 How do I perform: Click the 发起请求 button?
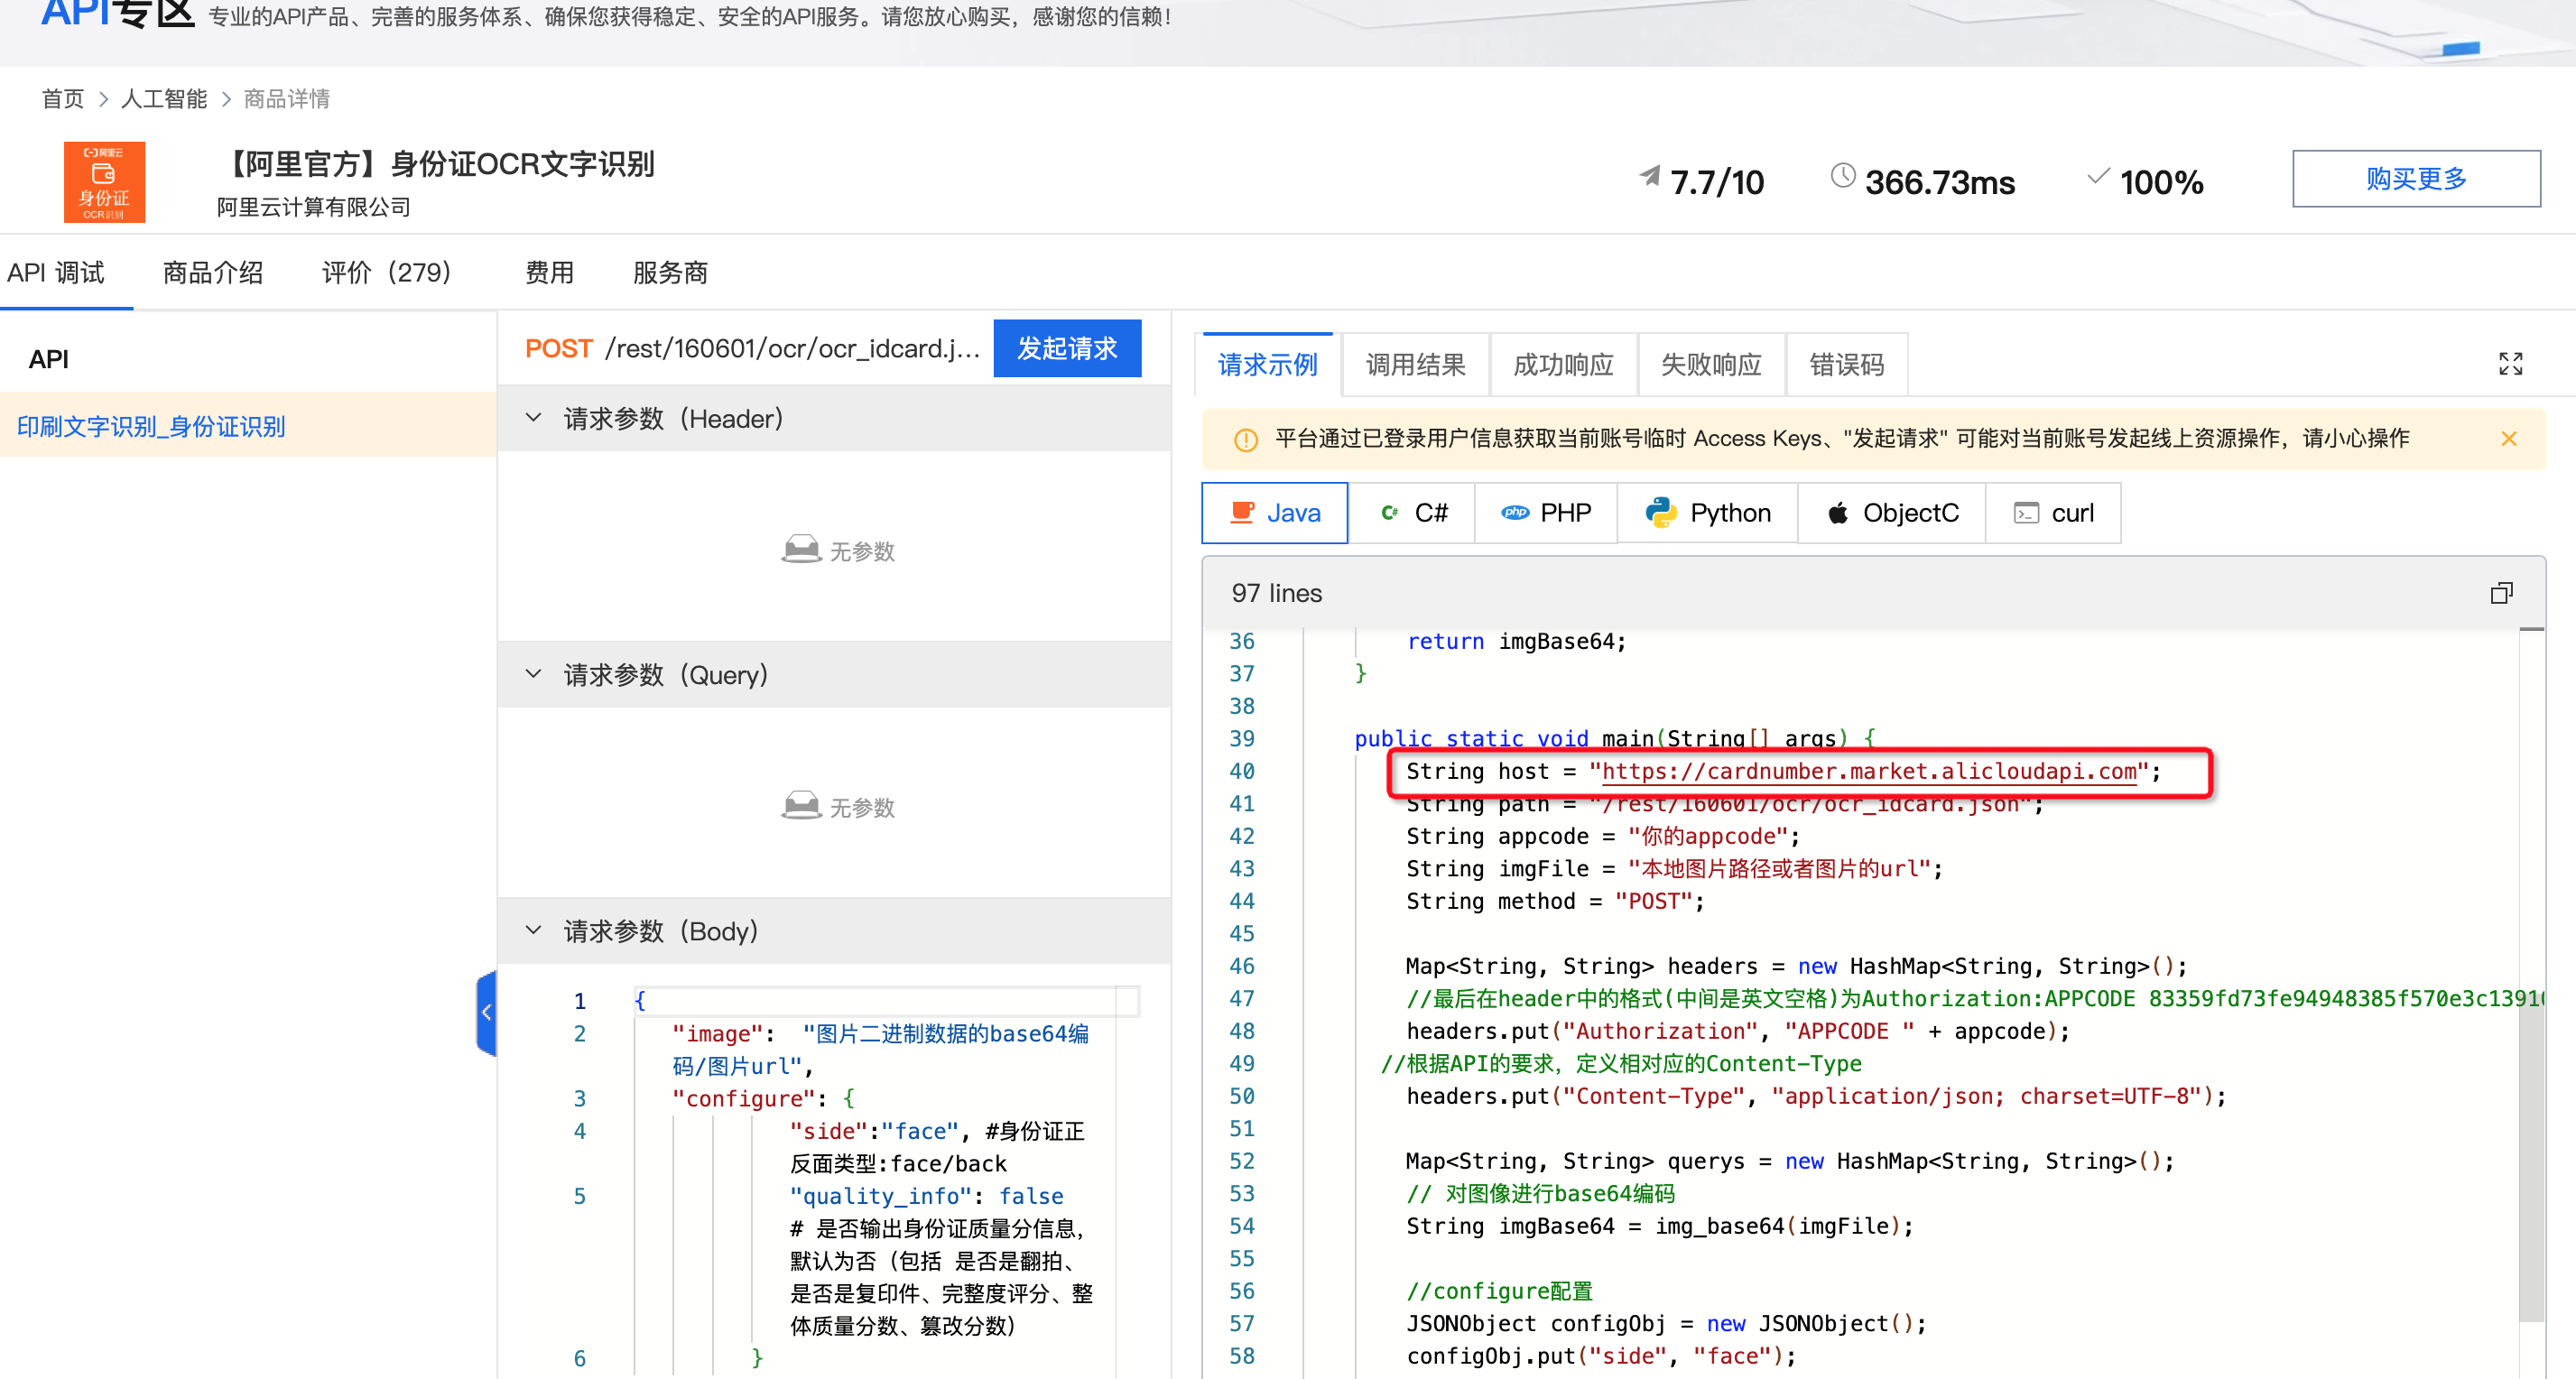(x=1067, y=348)
